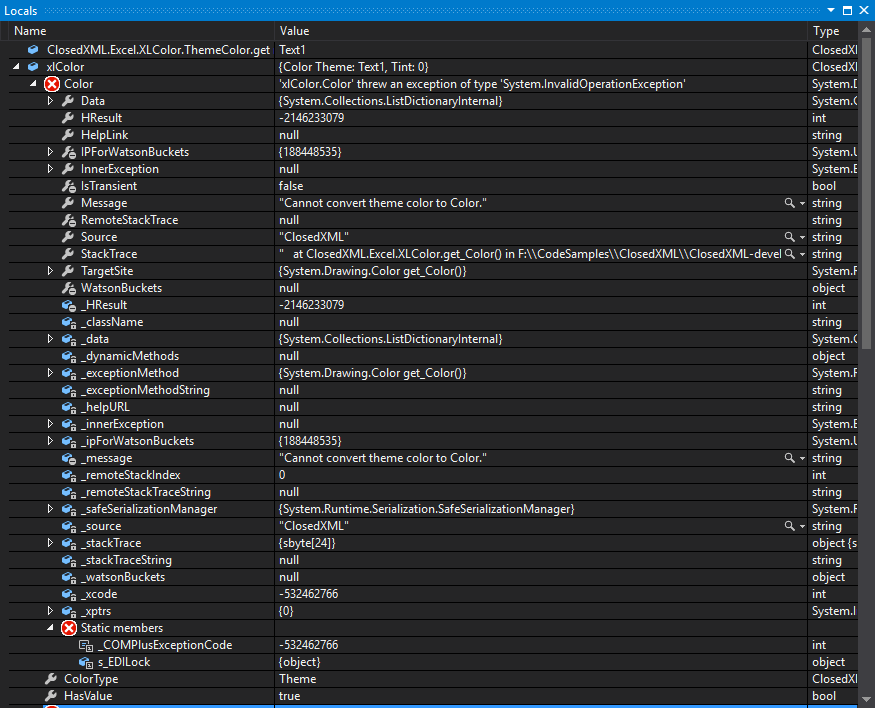The width and height of the screenshot is (875, 708).
Task: Expand the Data node
Action: pyautogui.click(x=48, y=100)
